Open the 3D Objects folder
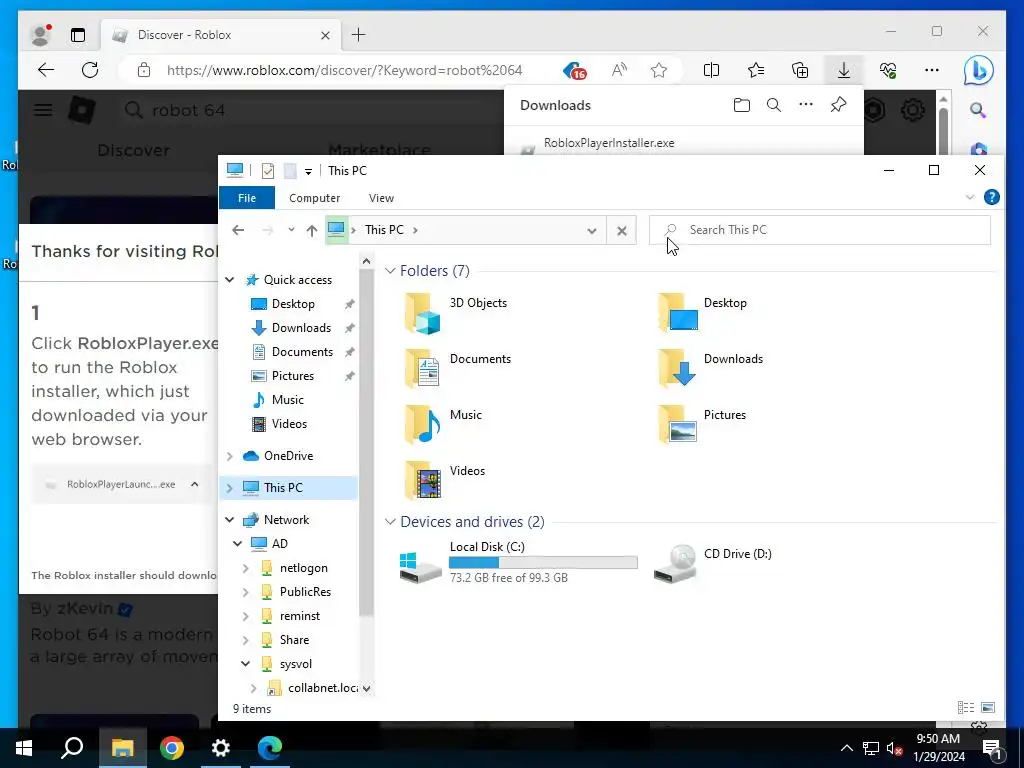The height and width of the screenshot is (768, 1024). pyautogui.click(x=457, y=313)
